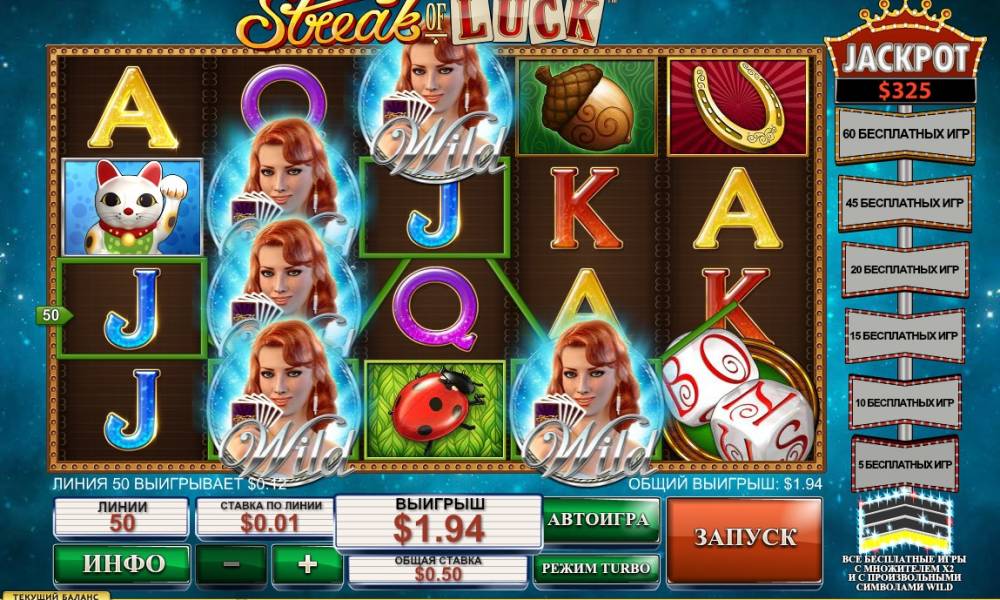Click the Линии 50 field
Image resolution: width=1000 pixels, height=600 pixels.
(x=121, y=517)
